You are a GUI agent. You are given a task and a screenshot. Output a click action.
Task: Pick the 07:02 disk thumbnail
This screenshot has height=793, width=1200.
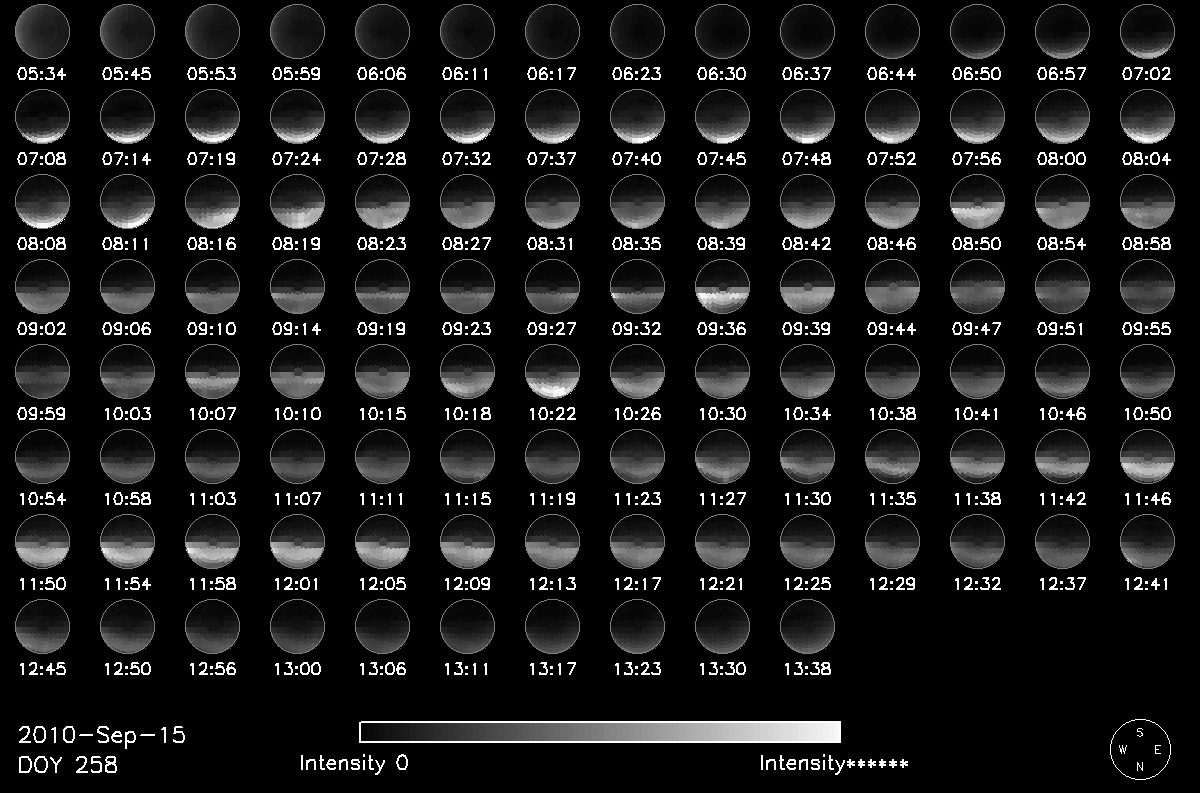click(1147, 29)
